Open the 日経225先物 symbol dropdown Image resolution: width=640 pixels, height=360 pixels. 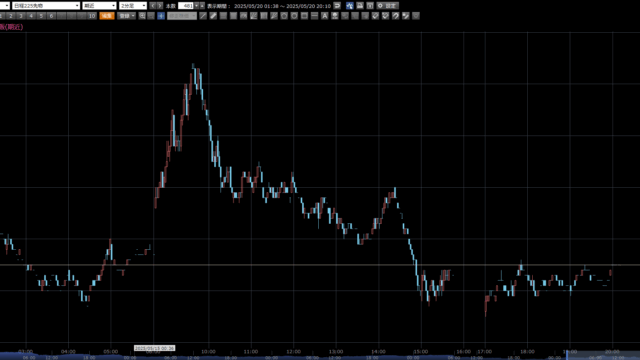point(46,6)
